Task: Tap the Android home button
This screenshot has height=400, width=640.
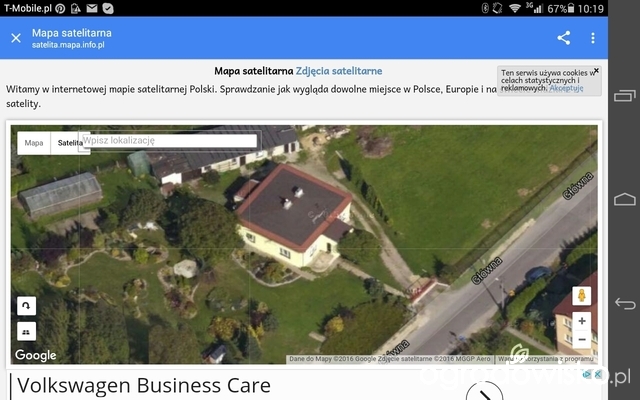Action: [624, 199]
